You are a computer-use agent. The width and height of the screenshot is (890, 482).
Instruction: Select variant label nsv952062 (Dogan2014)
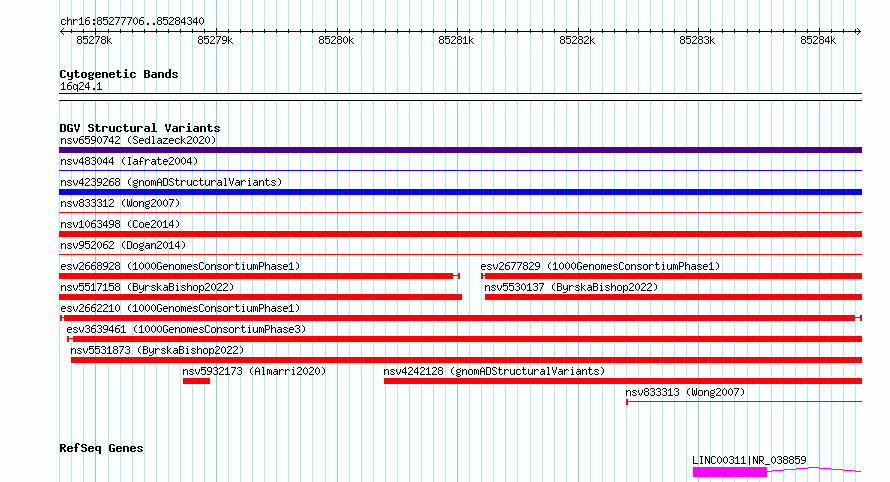click(123, 245)
